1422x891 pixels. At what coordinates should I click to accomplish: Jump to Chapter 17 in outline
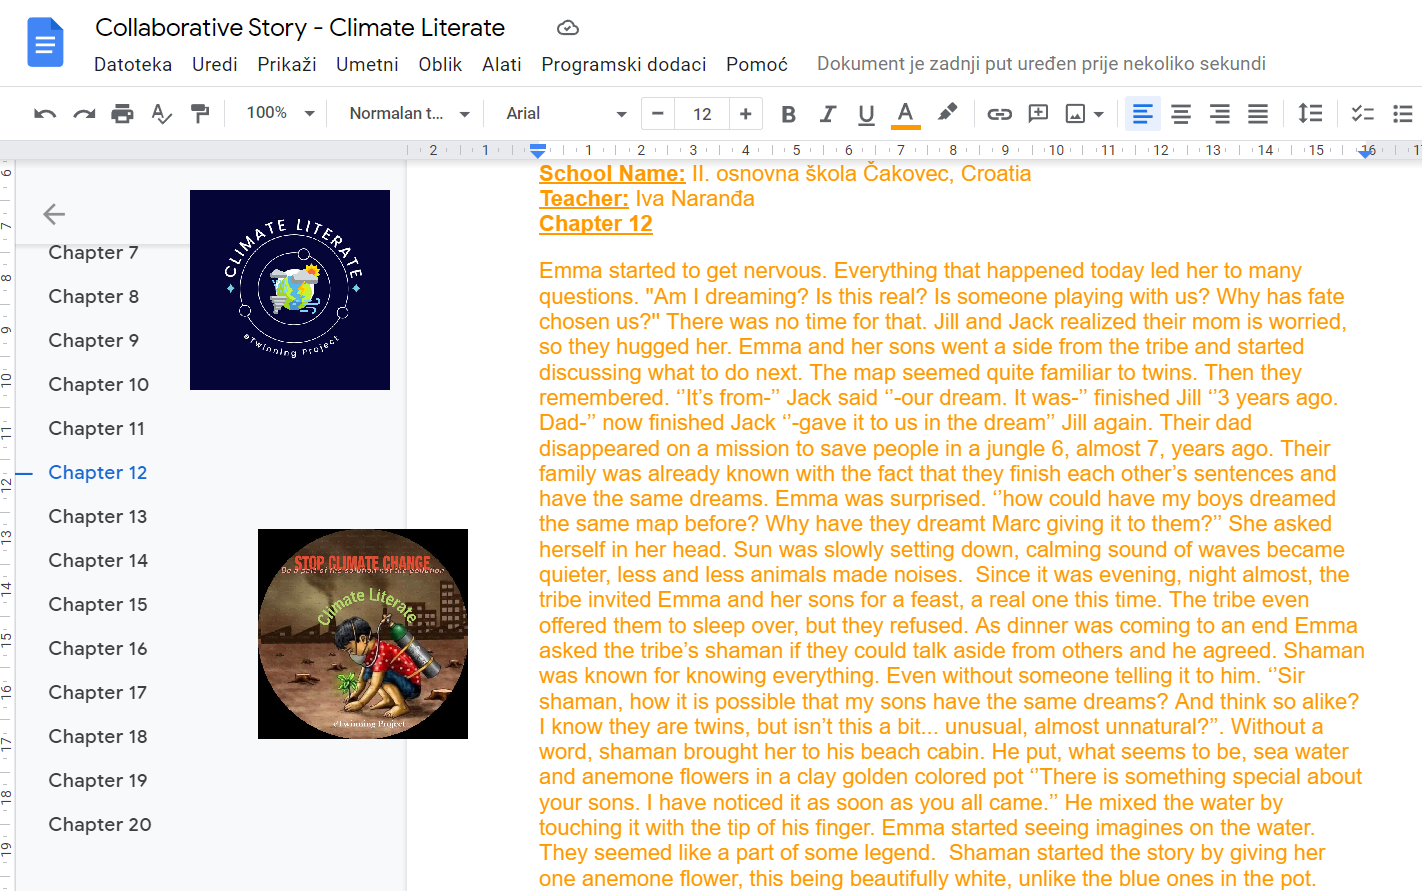[x=98, y=693]
